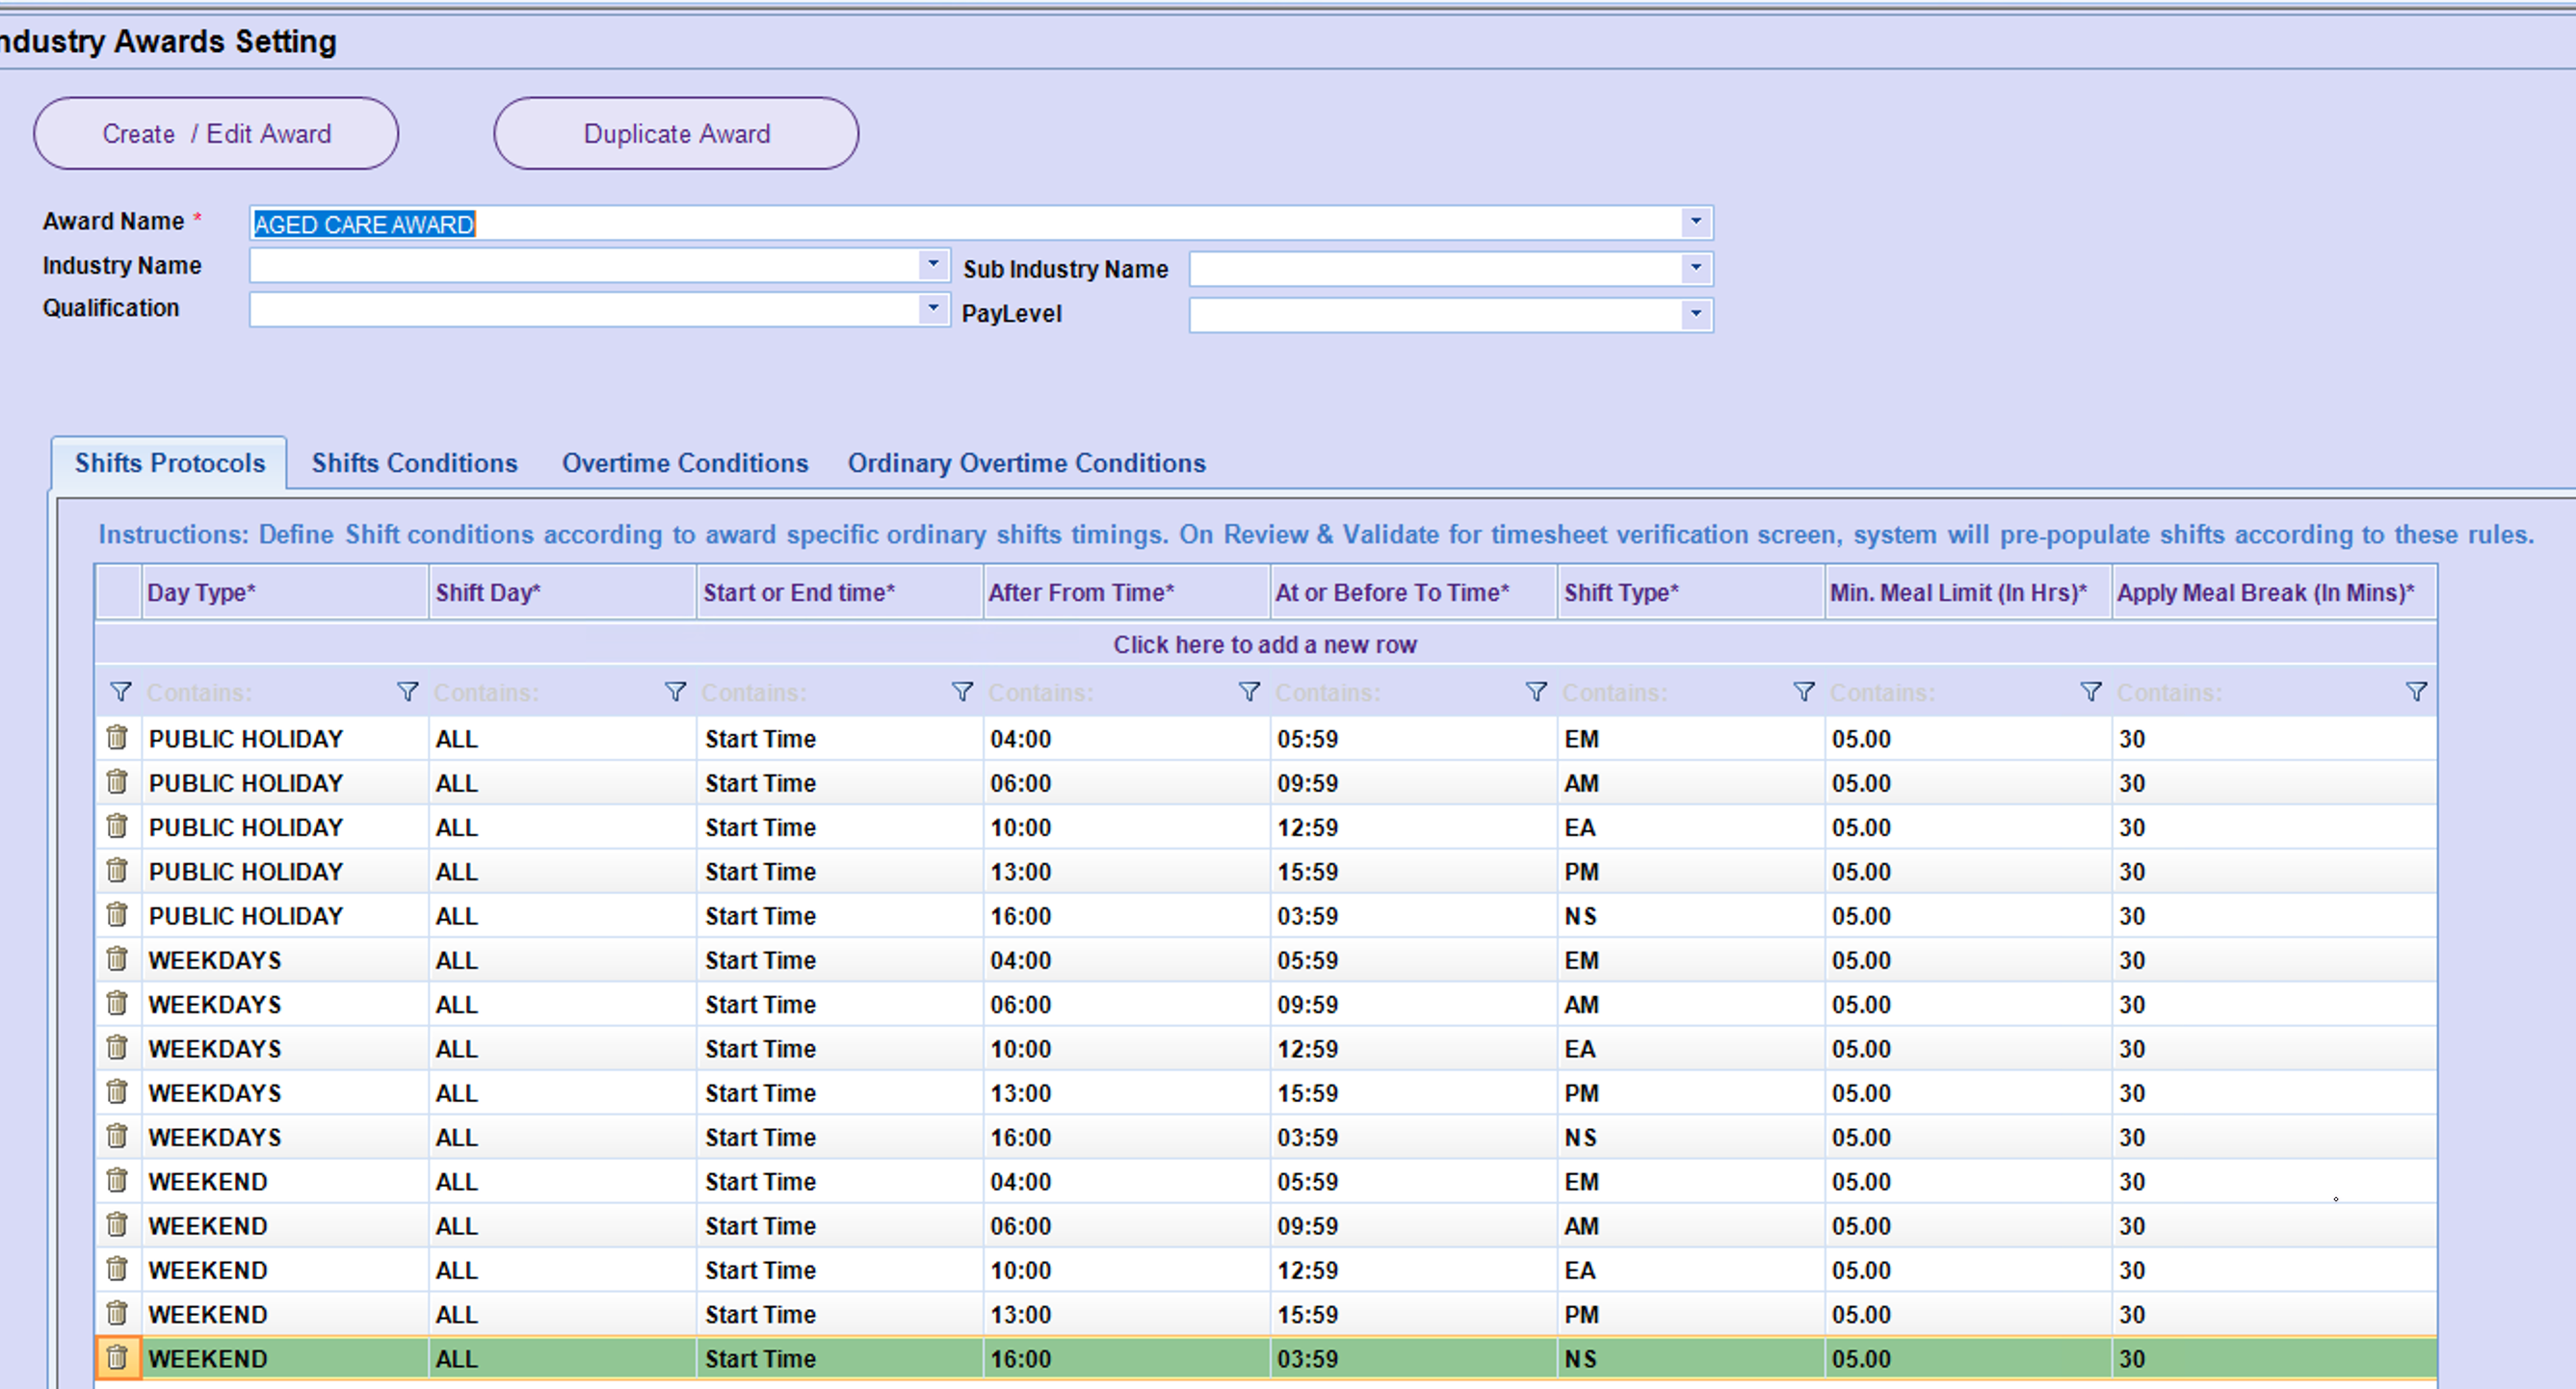The height and width of the screenshot is (1389, 2576).
Task: Open Sub Industry Name dropdown arrow
Action: pos(1695,268)
